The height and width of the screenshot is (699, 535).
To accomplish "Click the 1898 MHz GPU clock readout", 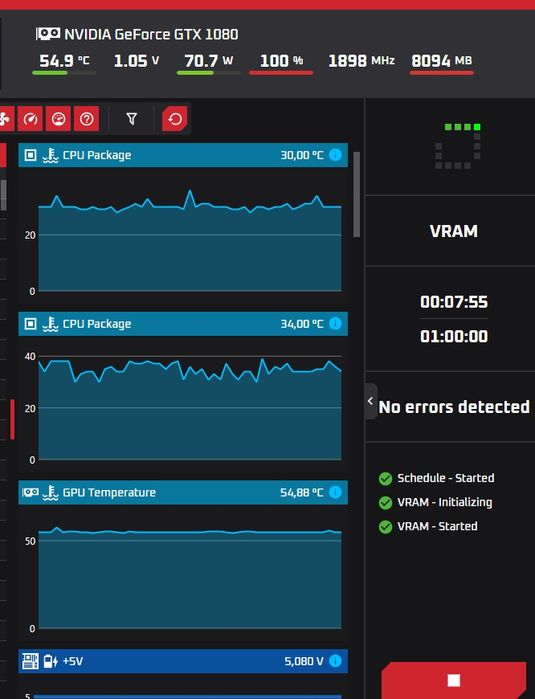I will (x=362, y=61).
